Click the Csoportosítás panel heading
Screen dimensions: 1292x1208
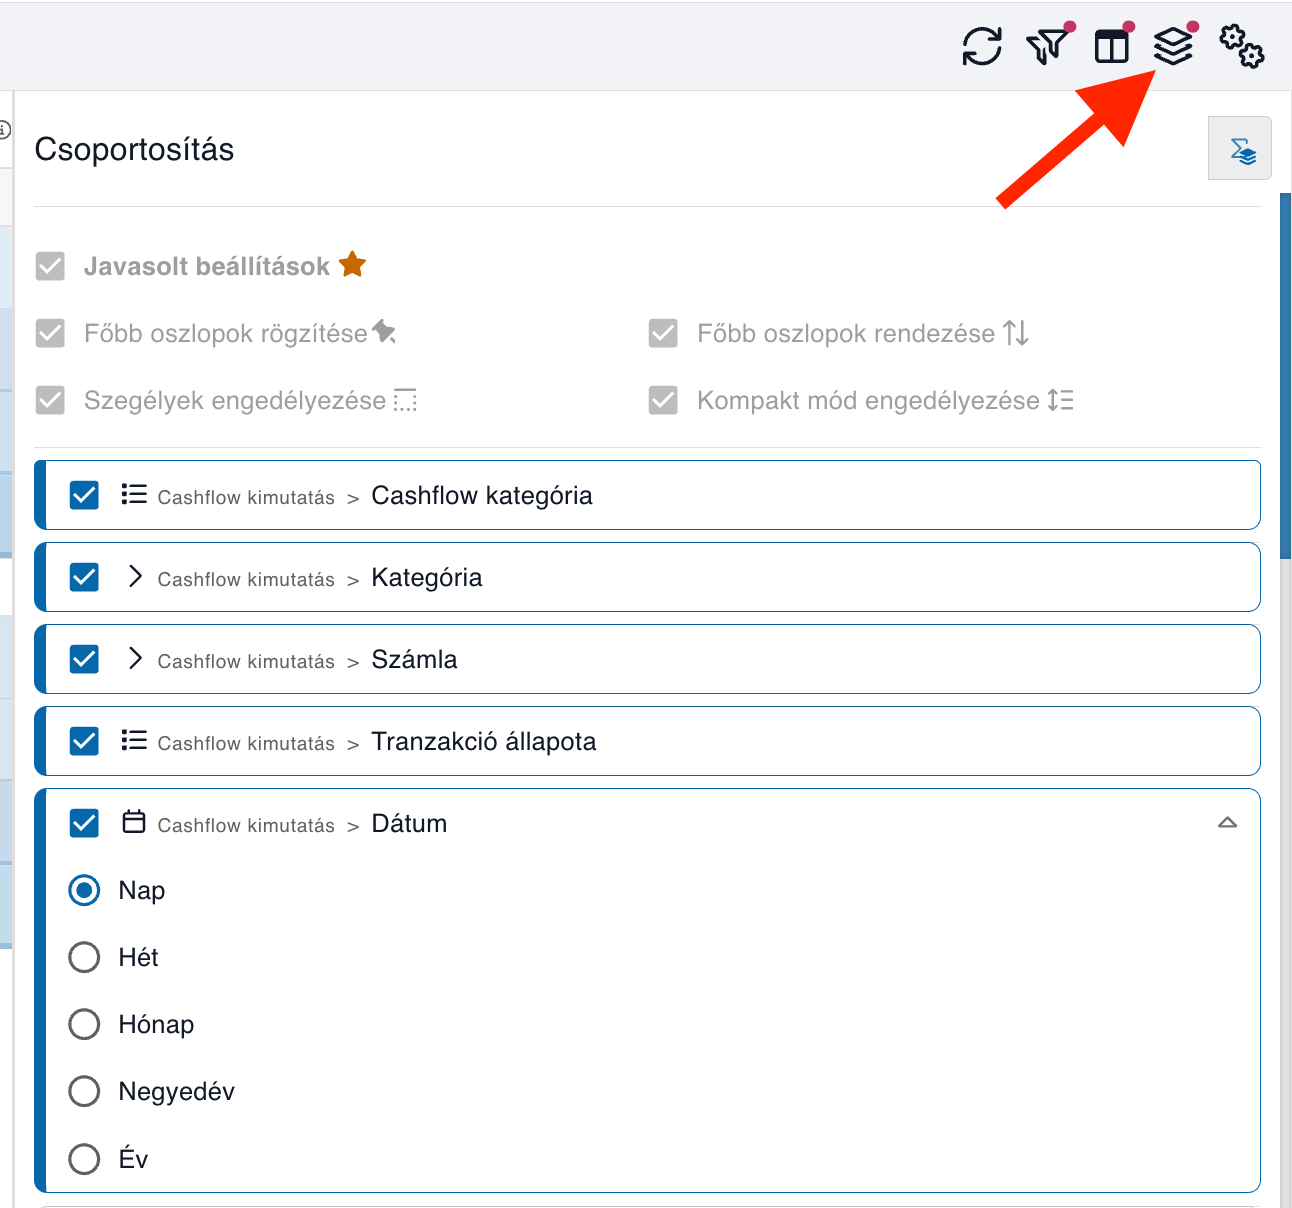click(x=134, y=149)
